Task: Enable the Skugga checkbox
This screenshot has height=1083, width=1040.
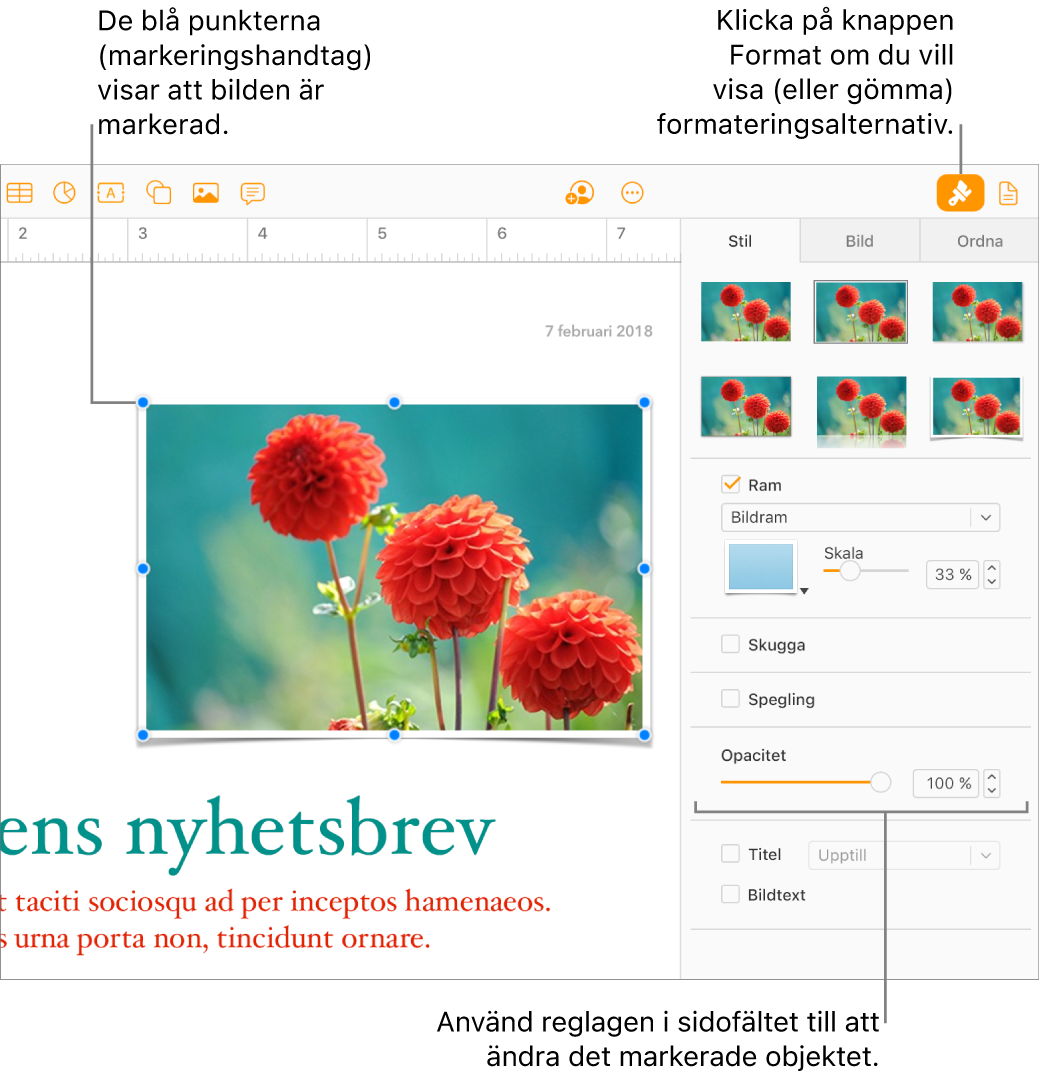Action: pos(731,644)
